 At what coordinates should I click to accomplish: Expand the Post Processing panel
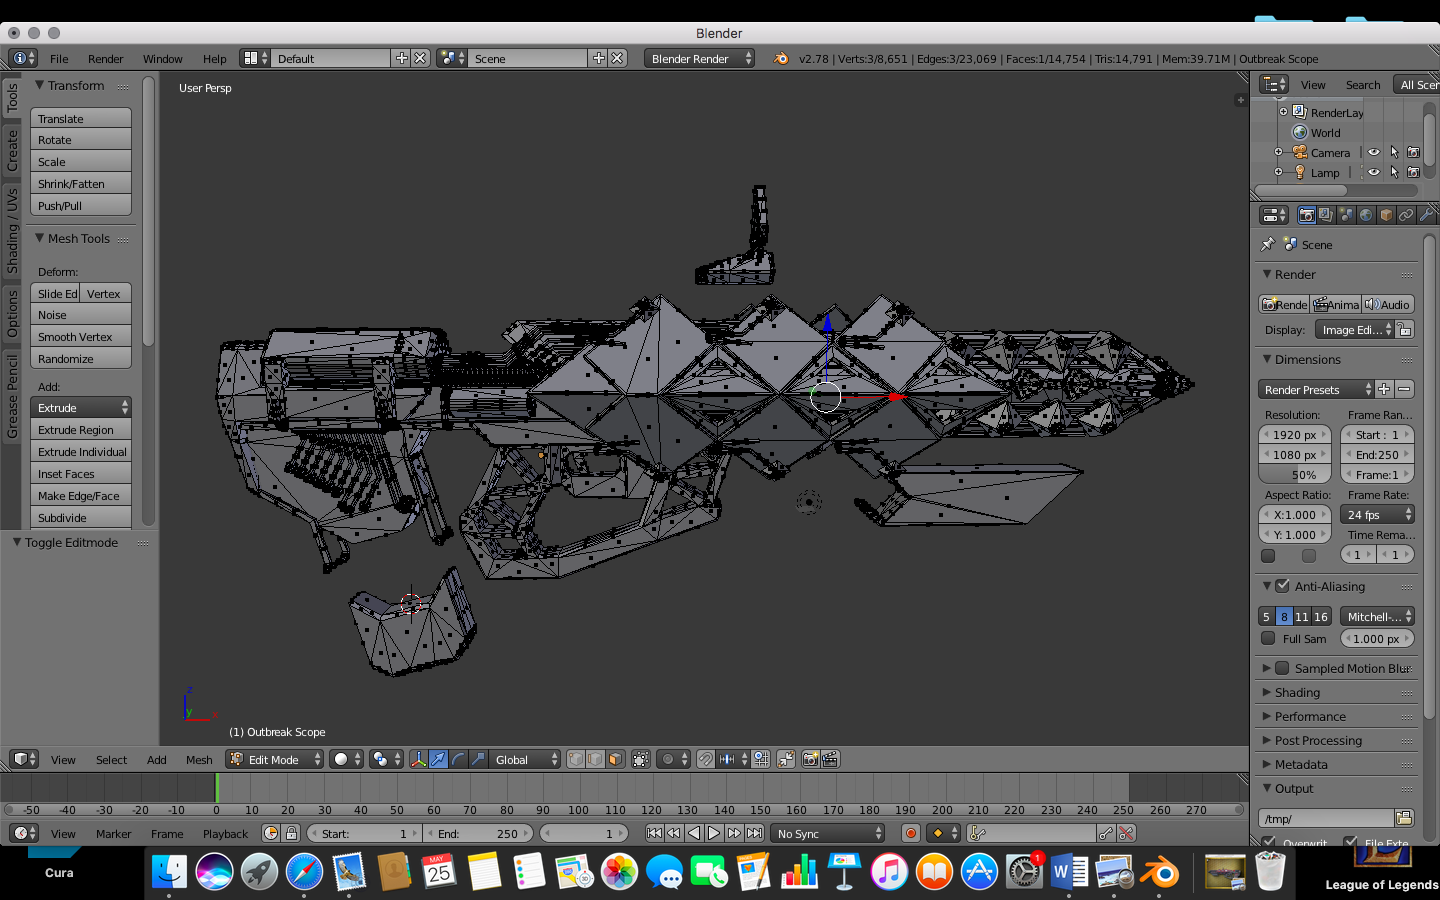point(1318,740)
